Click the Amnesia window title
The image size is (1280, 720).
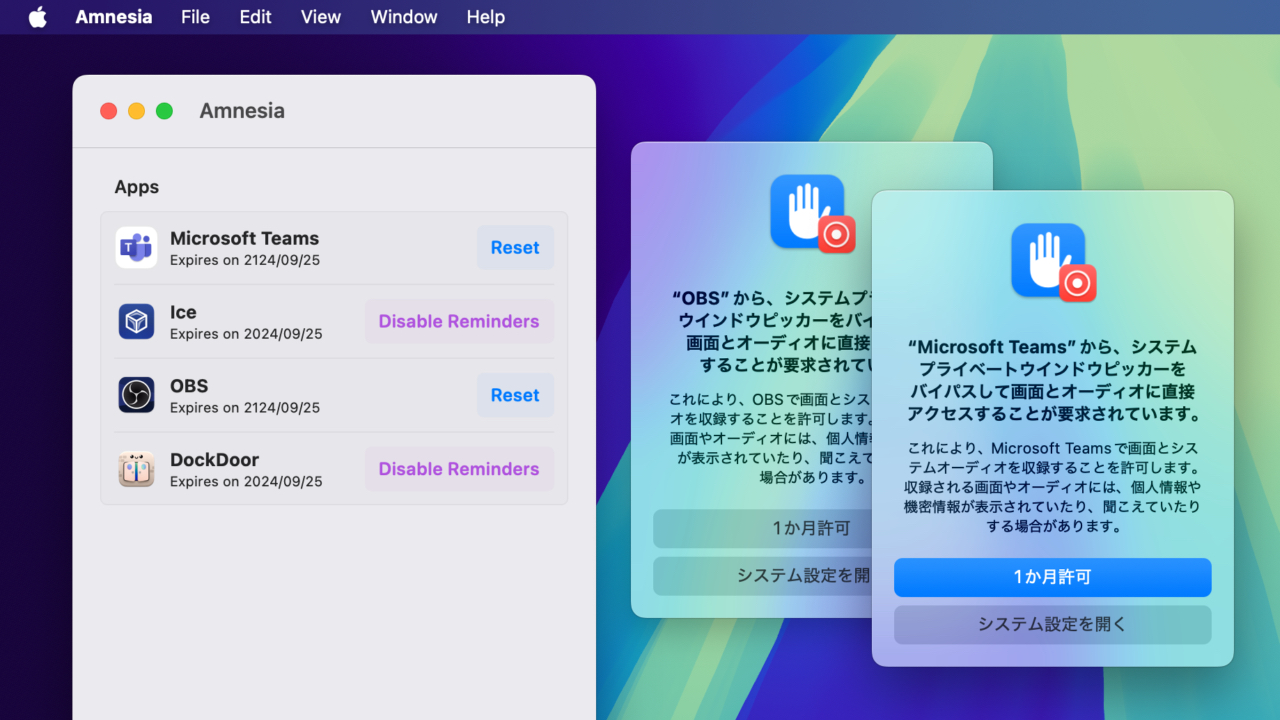(242, 111)
